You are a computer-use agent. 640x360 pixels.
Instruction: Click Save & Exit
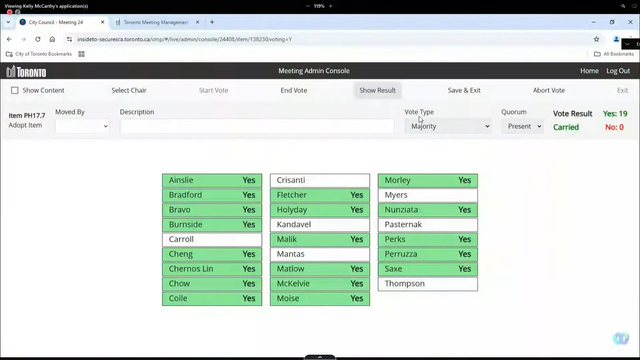coord(464,90)
